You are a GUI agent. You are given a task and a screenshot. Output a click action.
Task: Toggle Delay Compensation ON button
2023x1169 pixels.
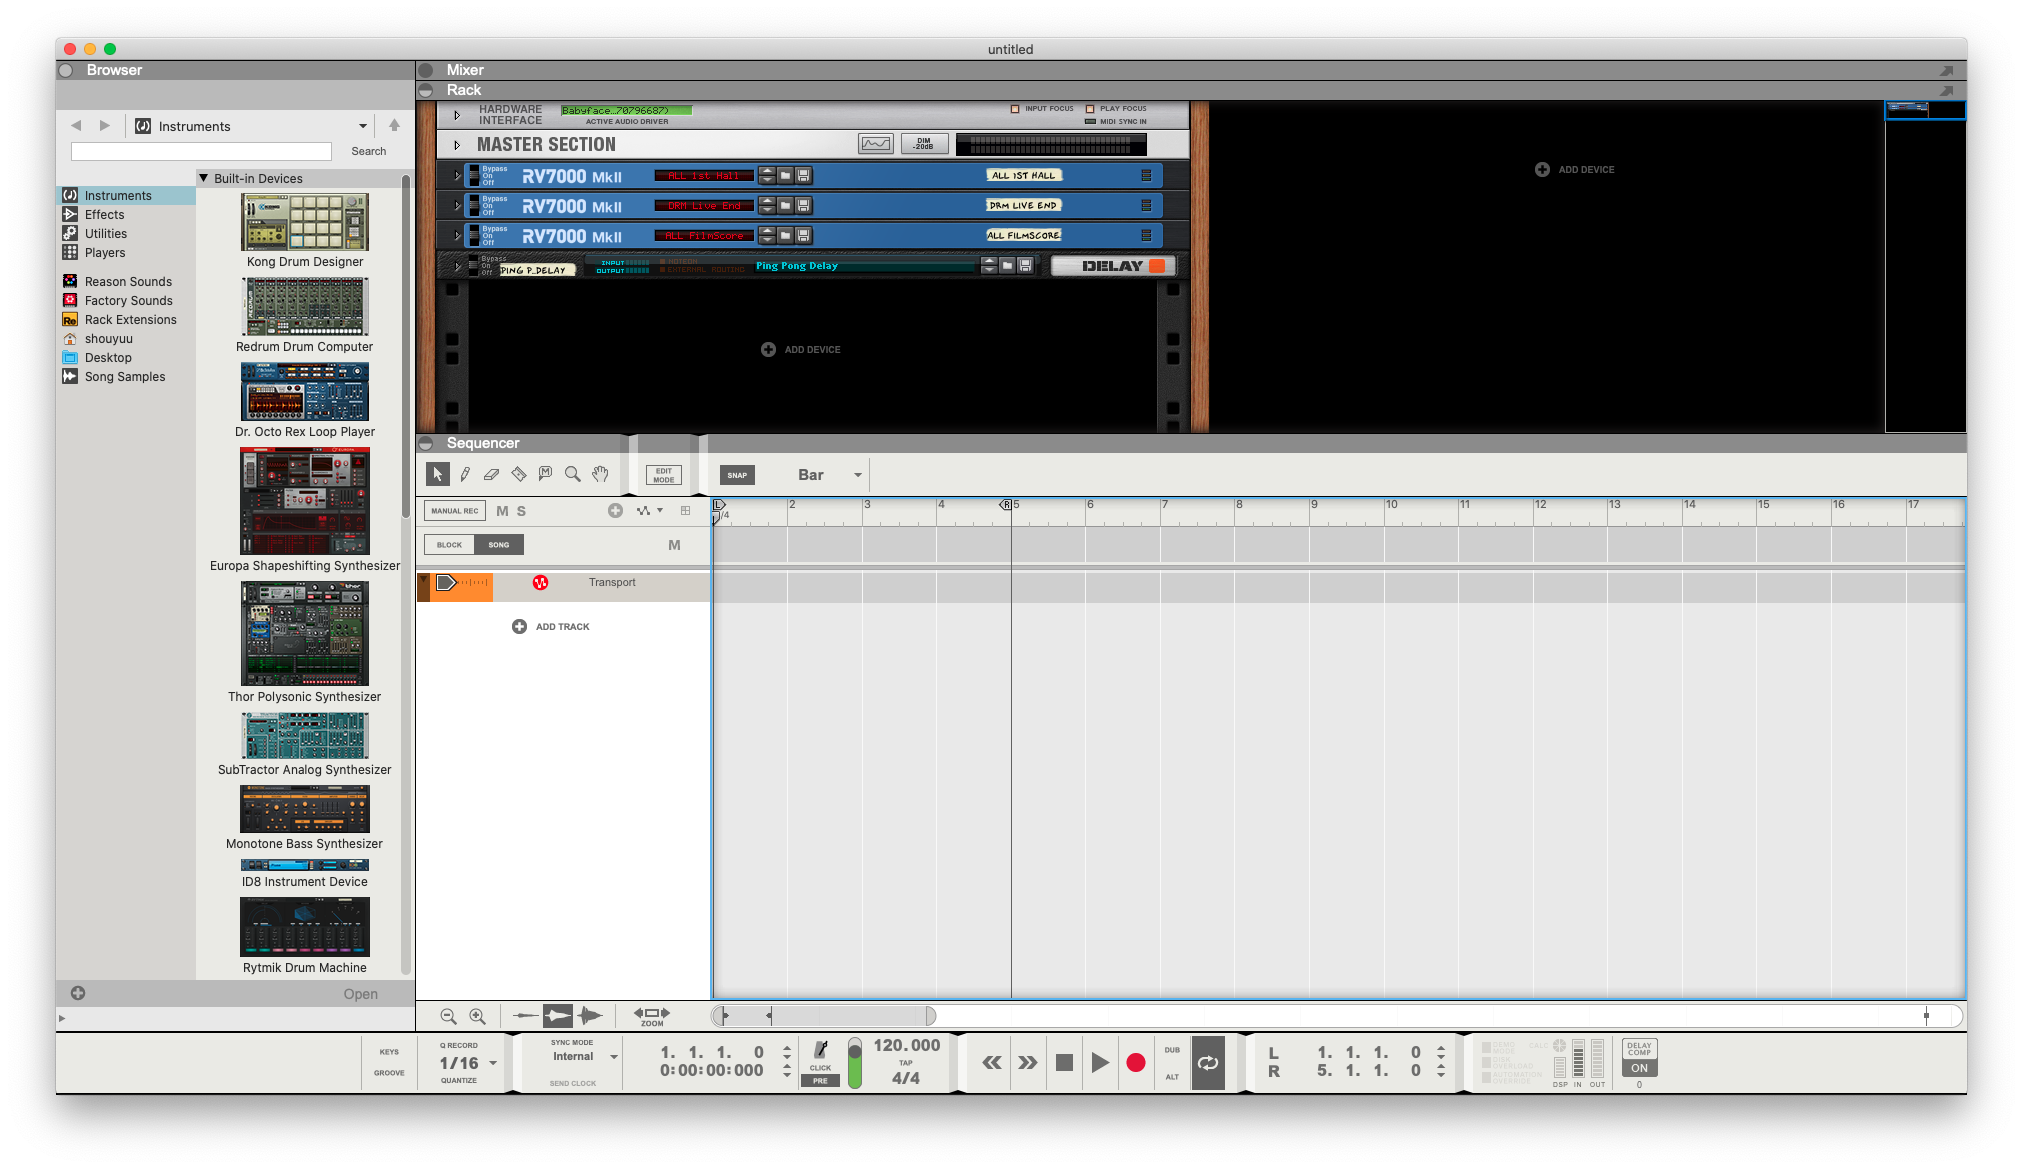click(x=1639, y=1068)
